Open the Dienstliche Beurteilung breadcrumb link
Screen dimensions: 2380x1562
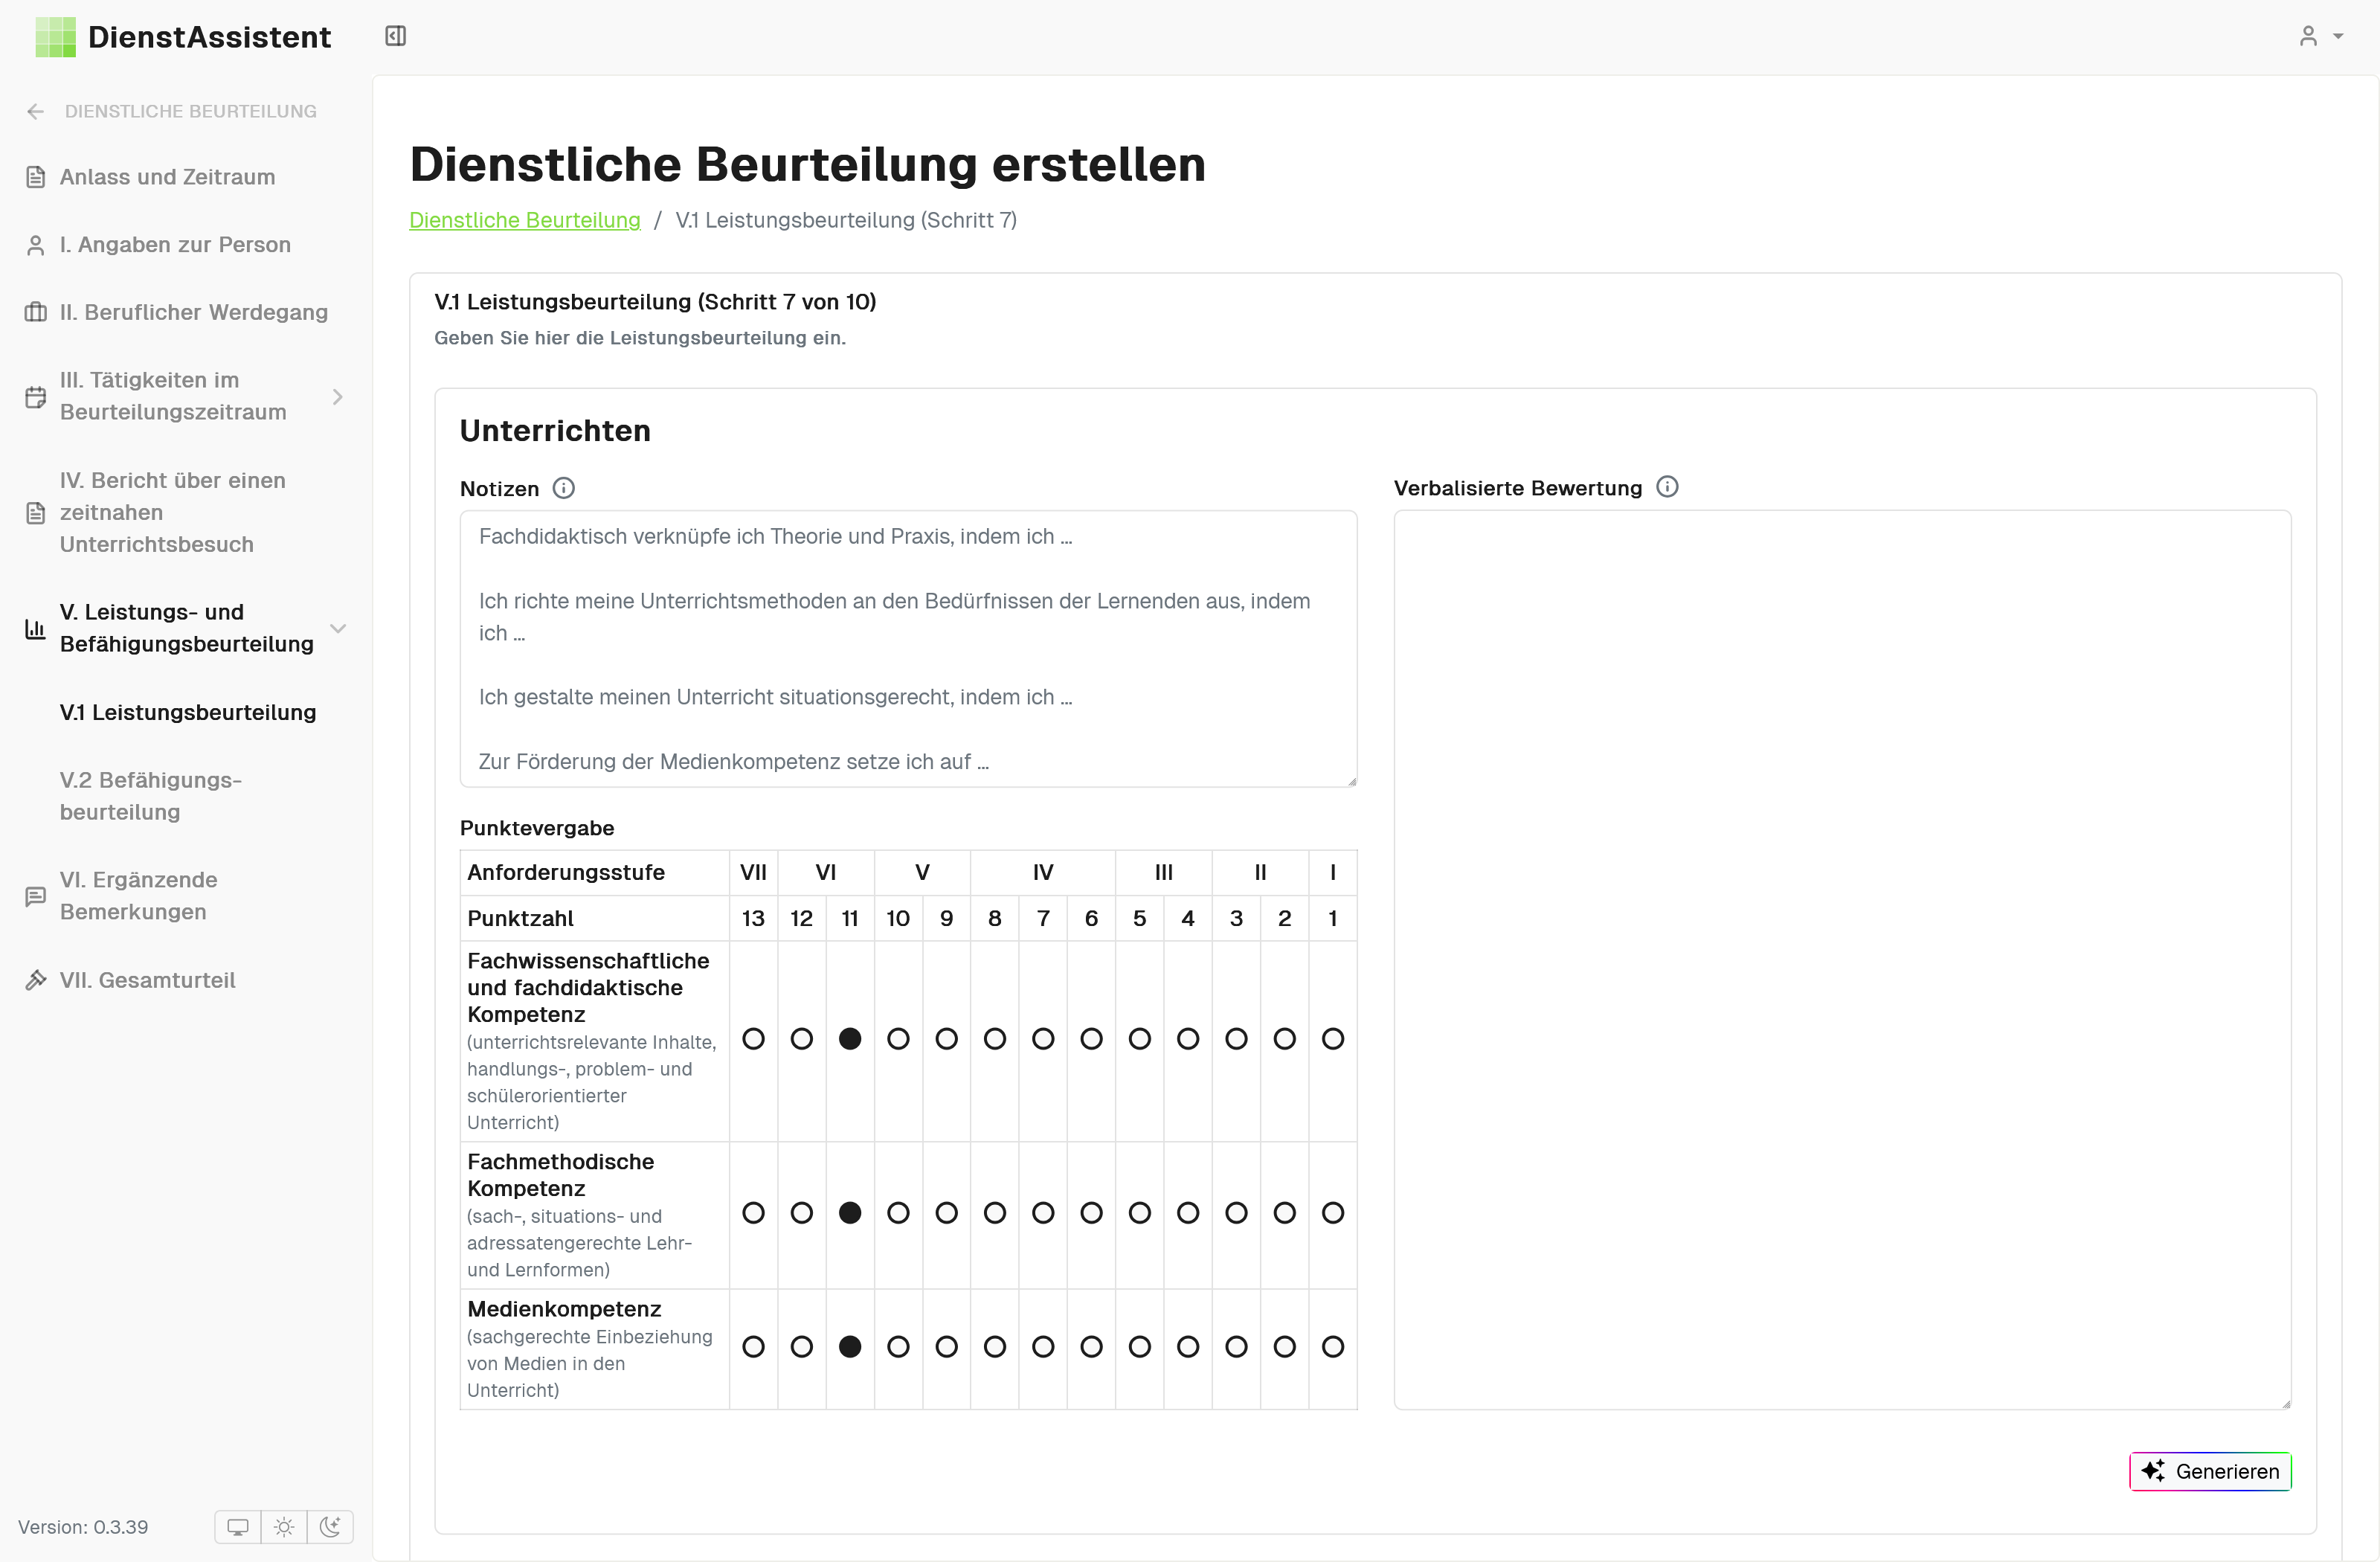point(524,220)
